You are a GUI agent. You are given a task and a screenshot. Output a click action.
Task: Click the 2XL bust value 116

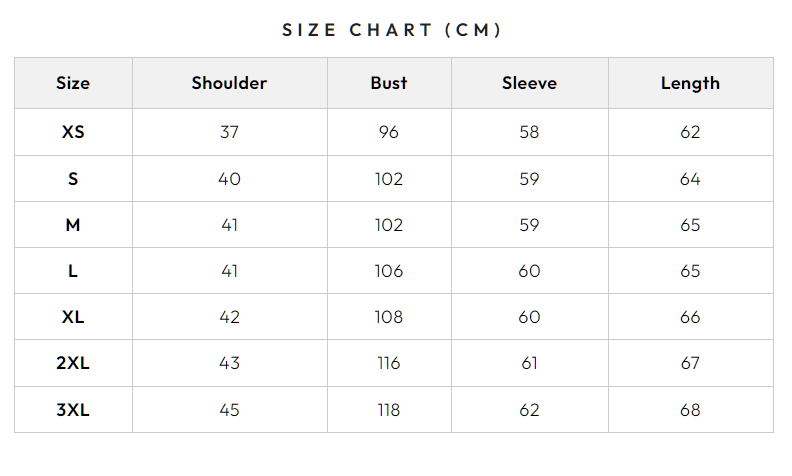coord(389,363)
